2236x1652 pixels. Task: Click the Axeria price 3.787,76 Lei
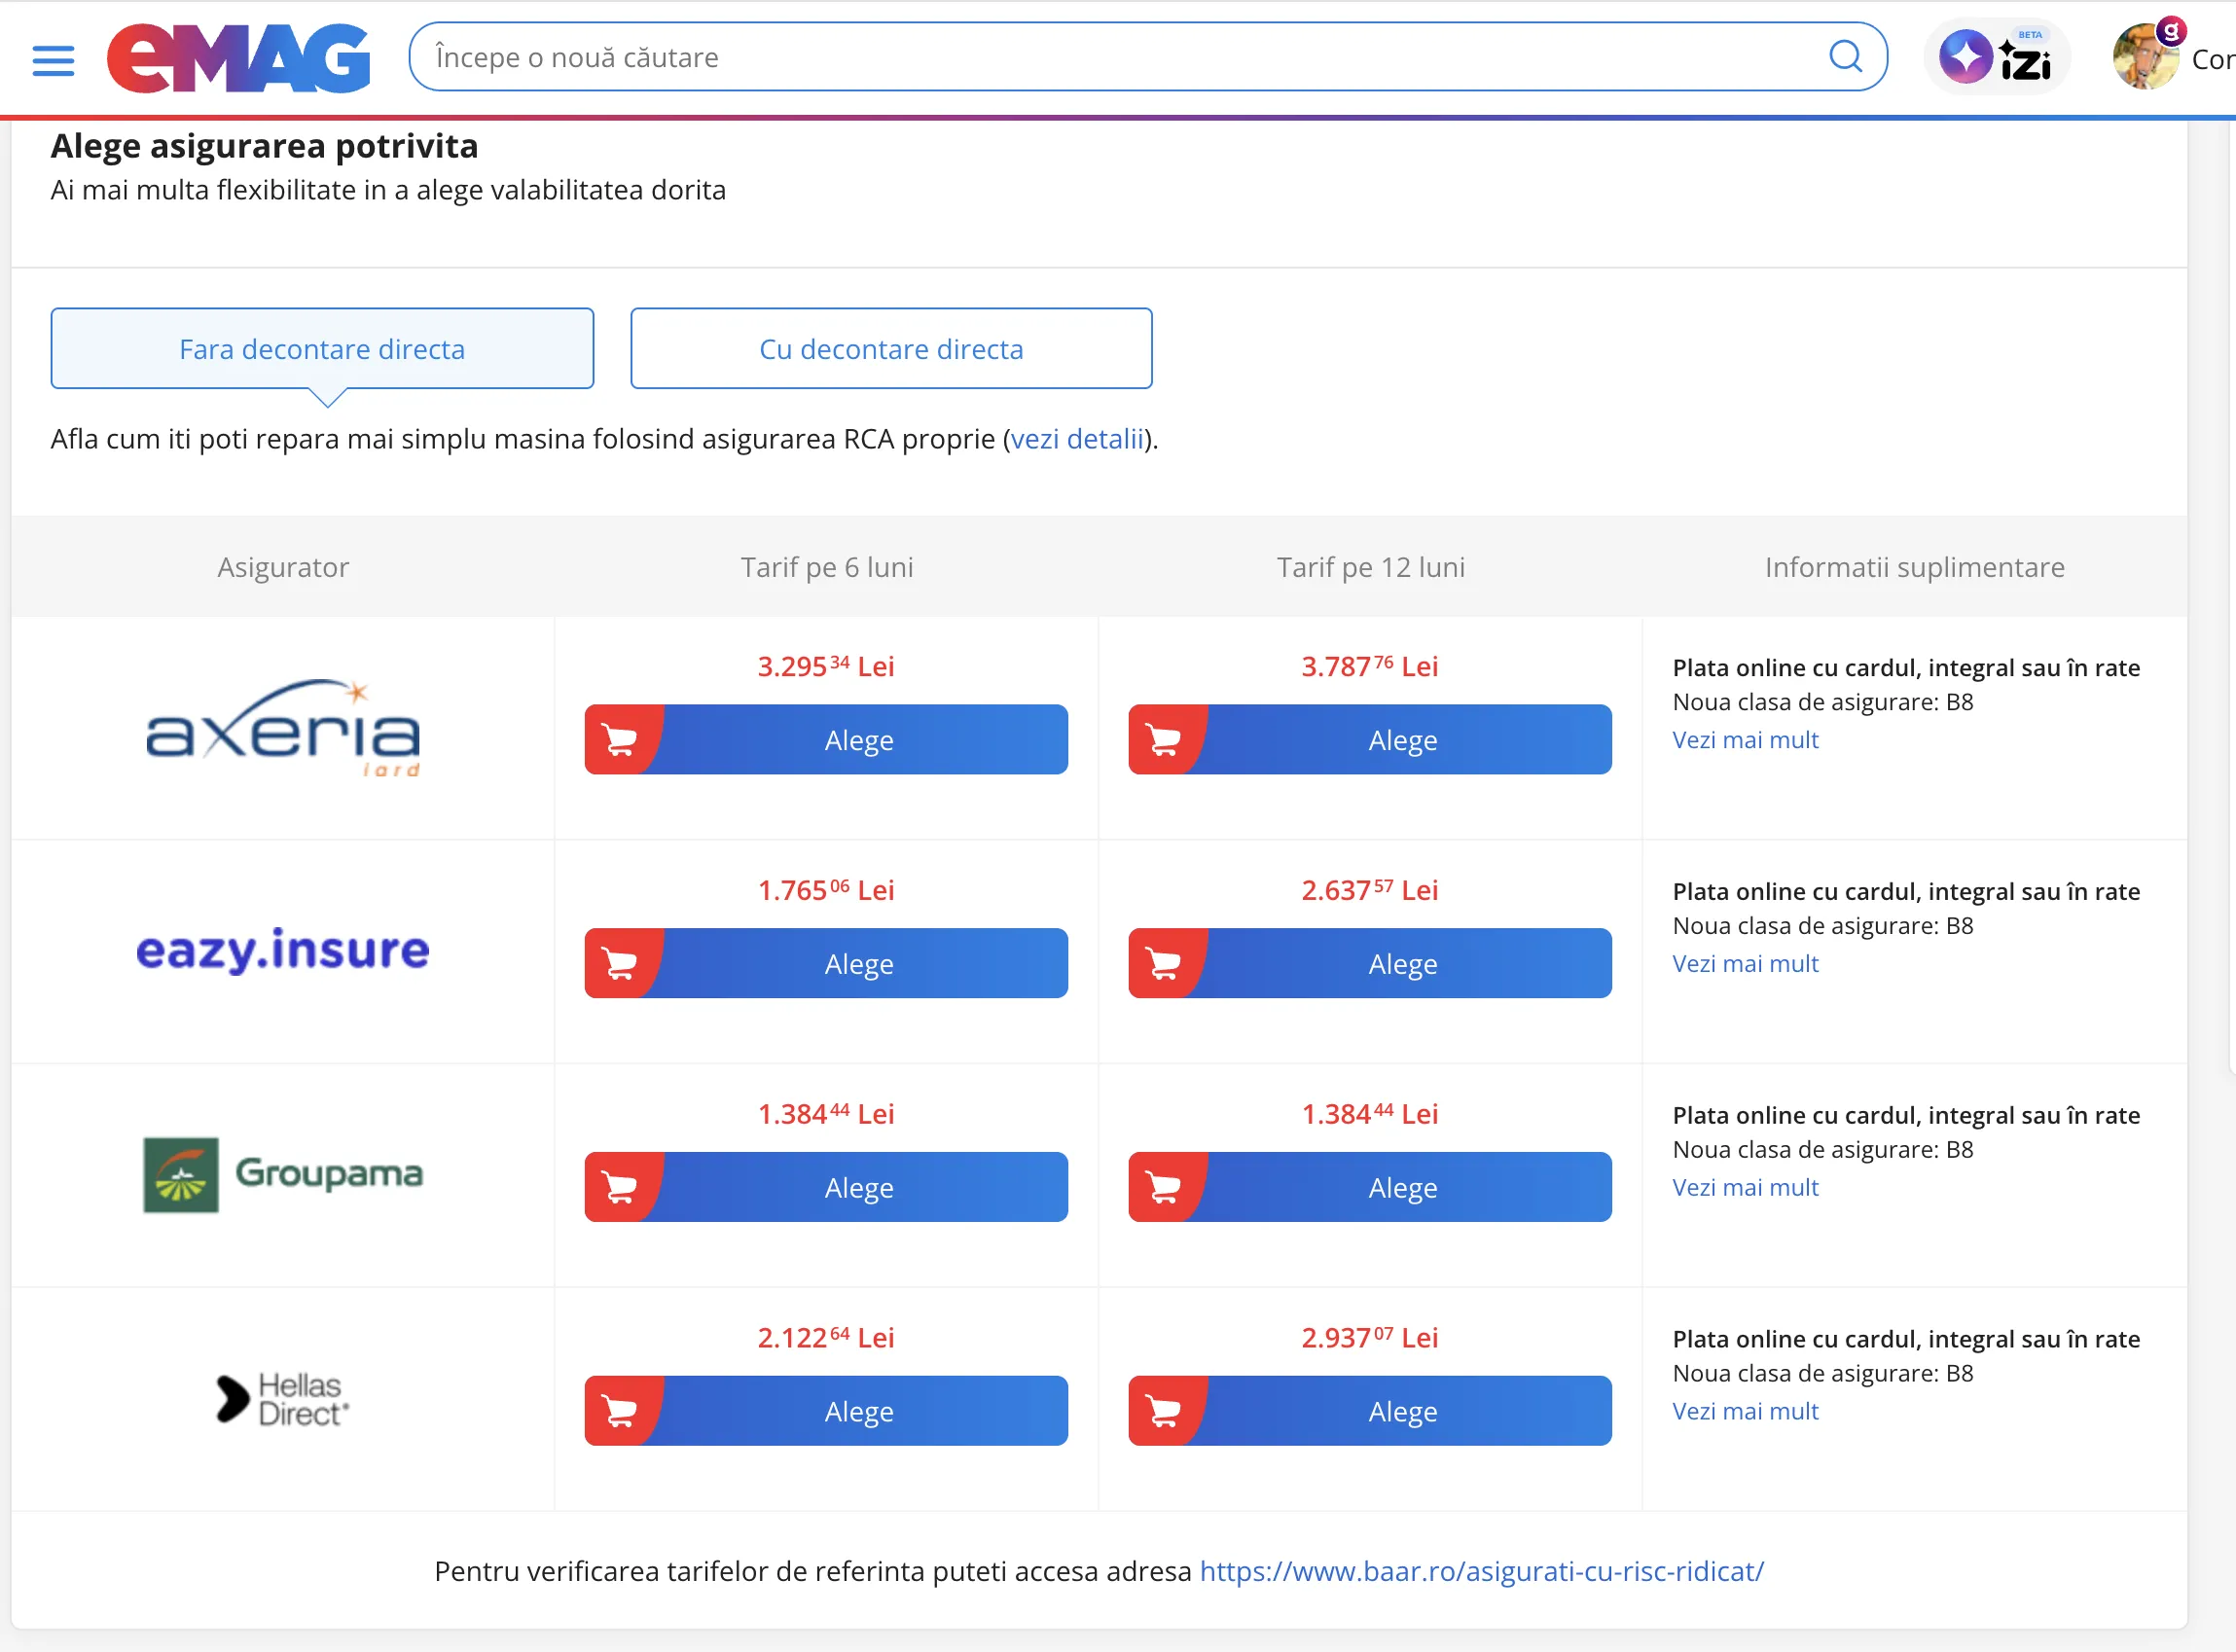[1370, 666]
